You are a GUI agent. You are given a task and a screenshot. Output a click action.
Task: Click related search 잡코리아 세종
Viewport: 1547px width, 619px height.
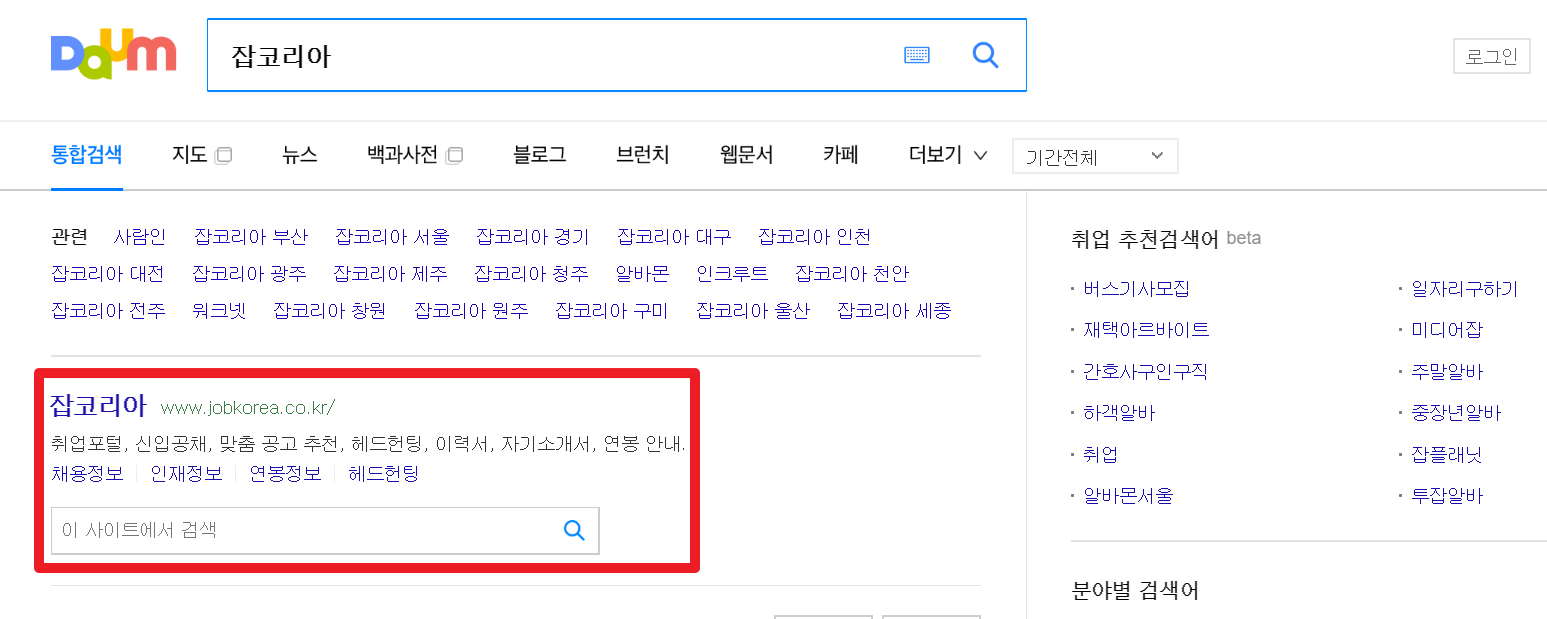[x=894, y=311]
